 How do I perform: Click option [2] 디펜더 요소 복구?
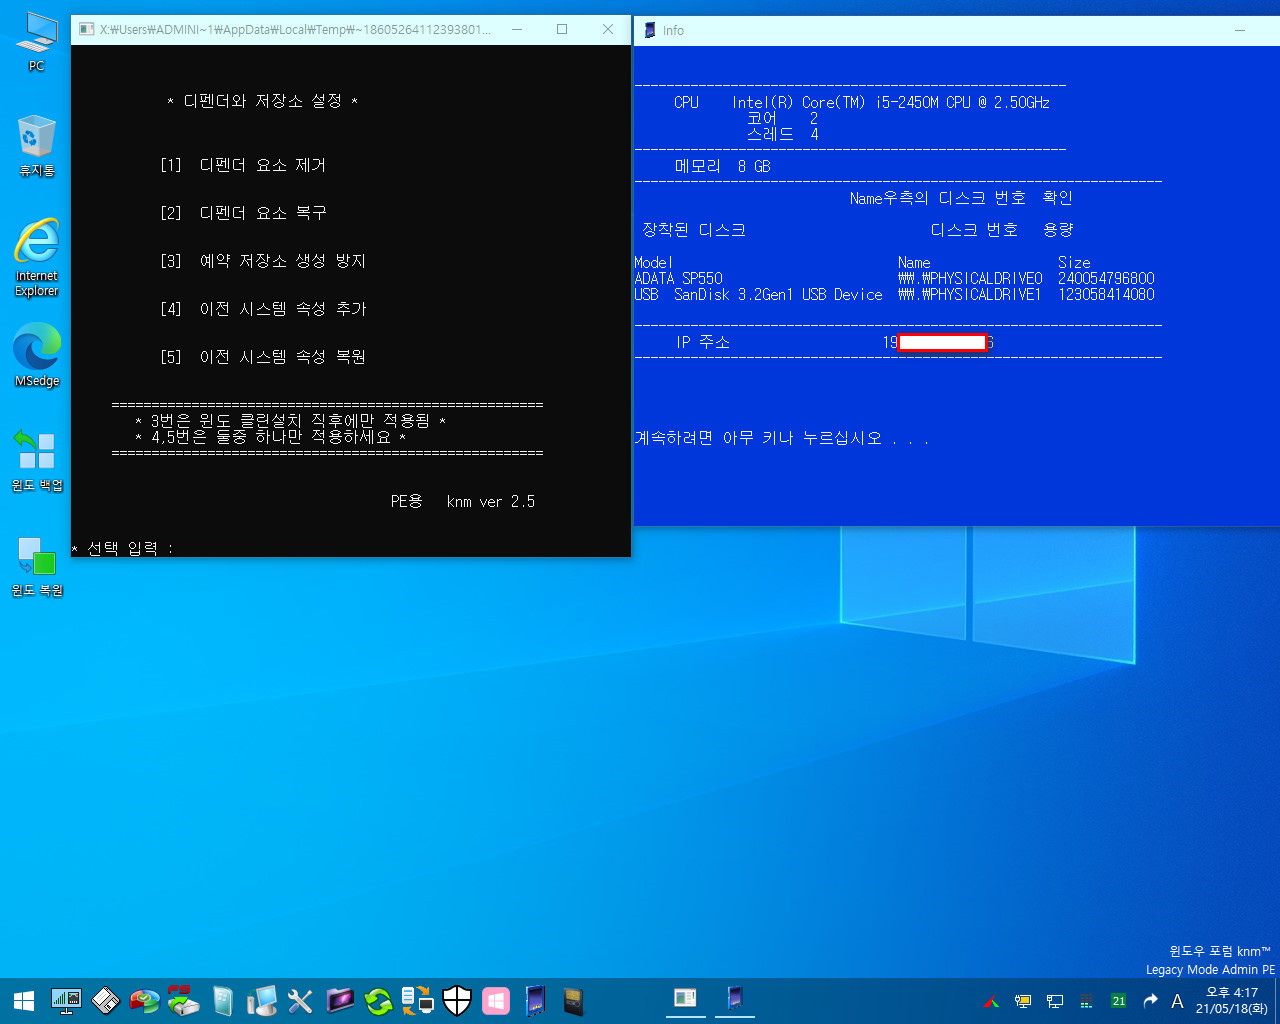click(x=243, y=213)
